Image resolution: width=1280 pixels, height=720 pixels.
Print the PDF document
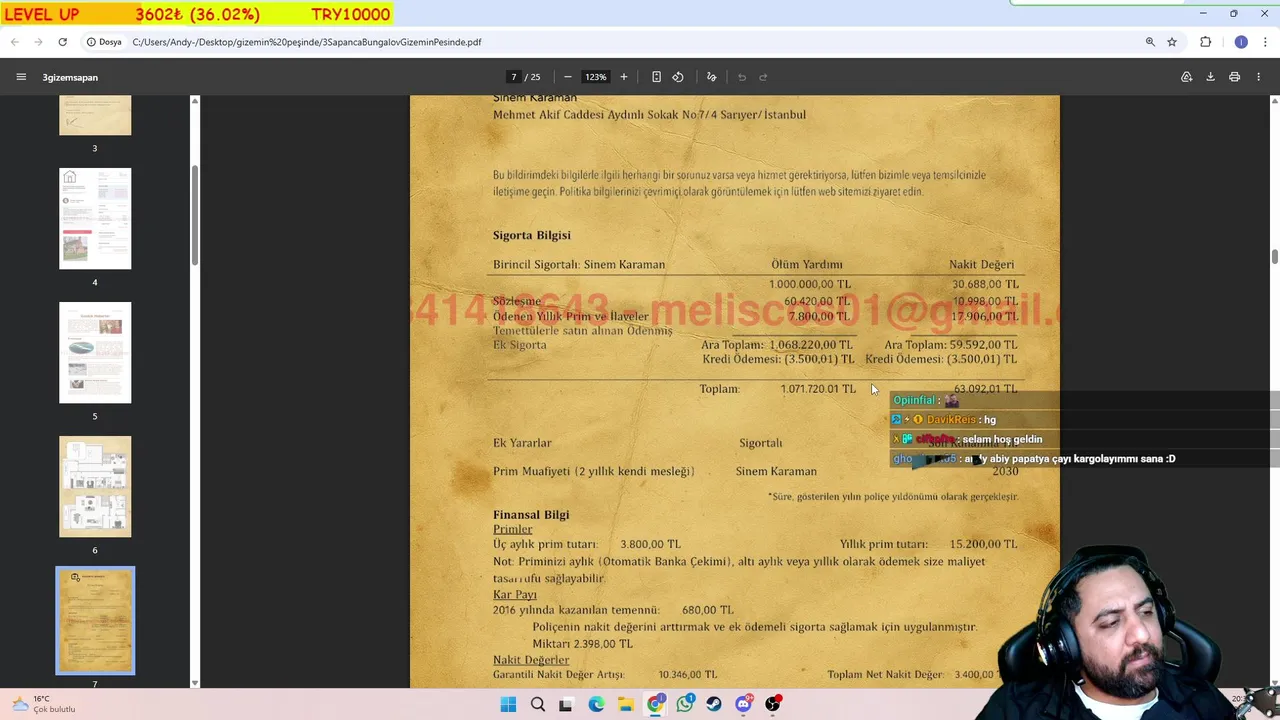[1235, 77]
